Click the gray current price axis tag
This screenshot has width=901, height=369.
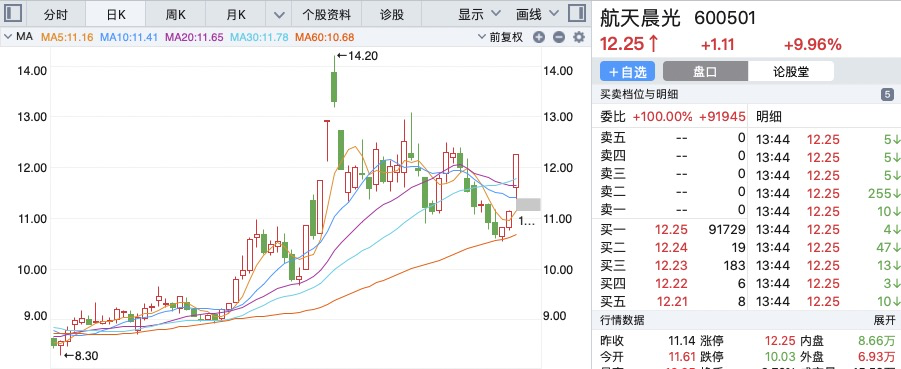[528, 204]
